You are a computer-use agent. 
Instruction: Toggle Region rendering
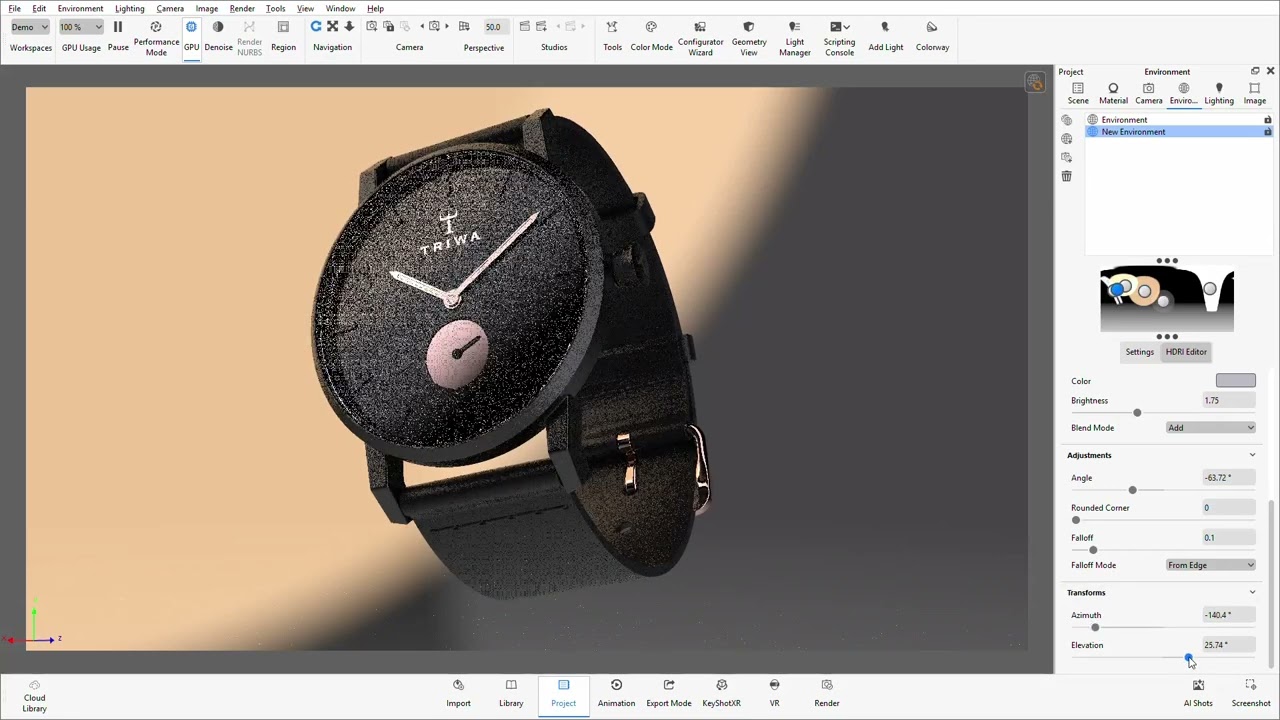coord(283,35)
